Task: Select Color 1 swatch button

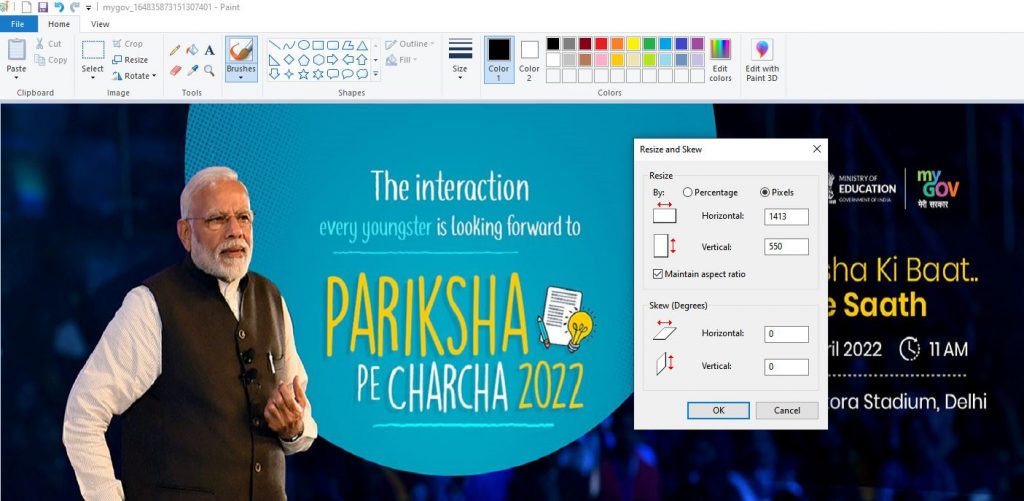Action: 499,59
